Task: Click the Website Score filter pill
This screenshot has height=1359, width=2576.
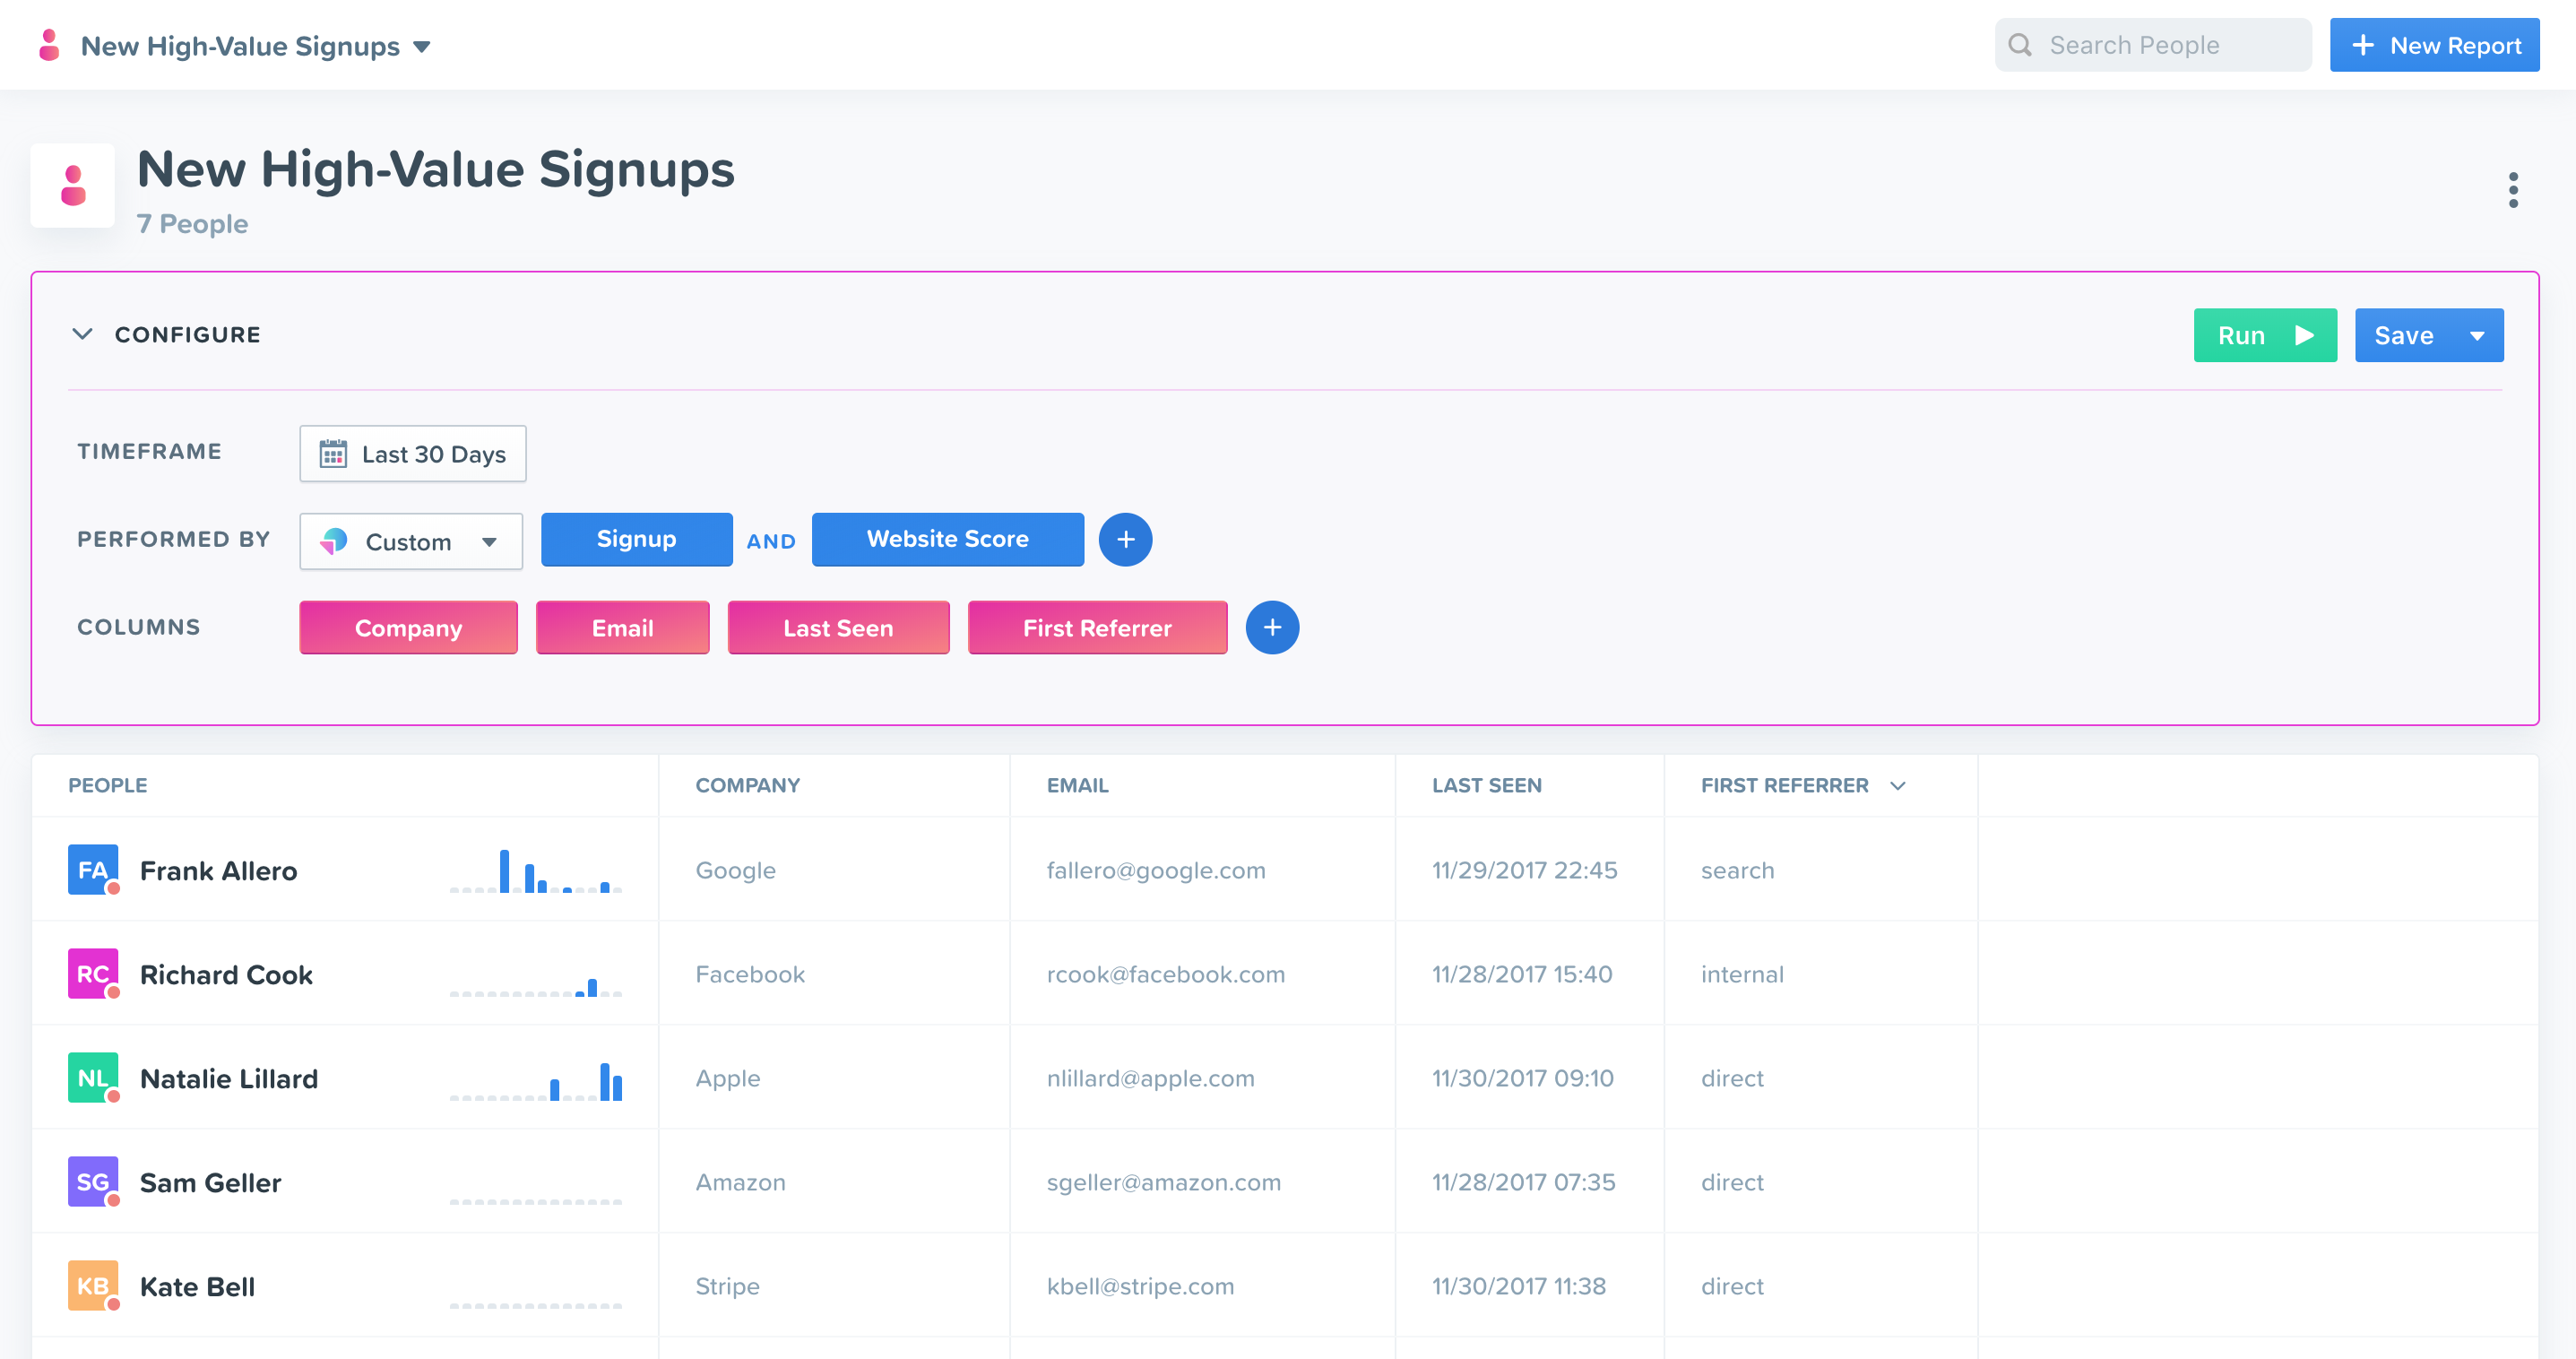Action: click(947, 540)
